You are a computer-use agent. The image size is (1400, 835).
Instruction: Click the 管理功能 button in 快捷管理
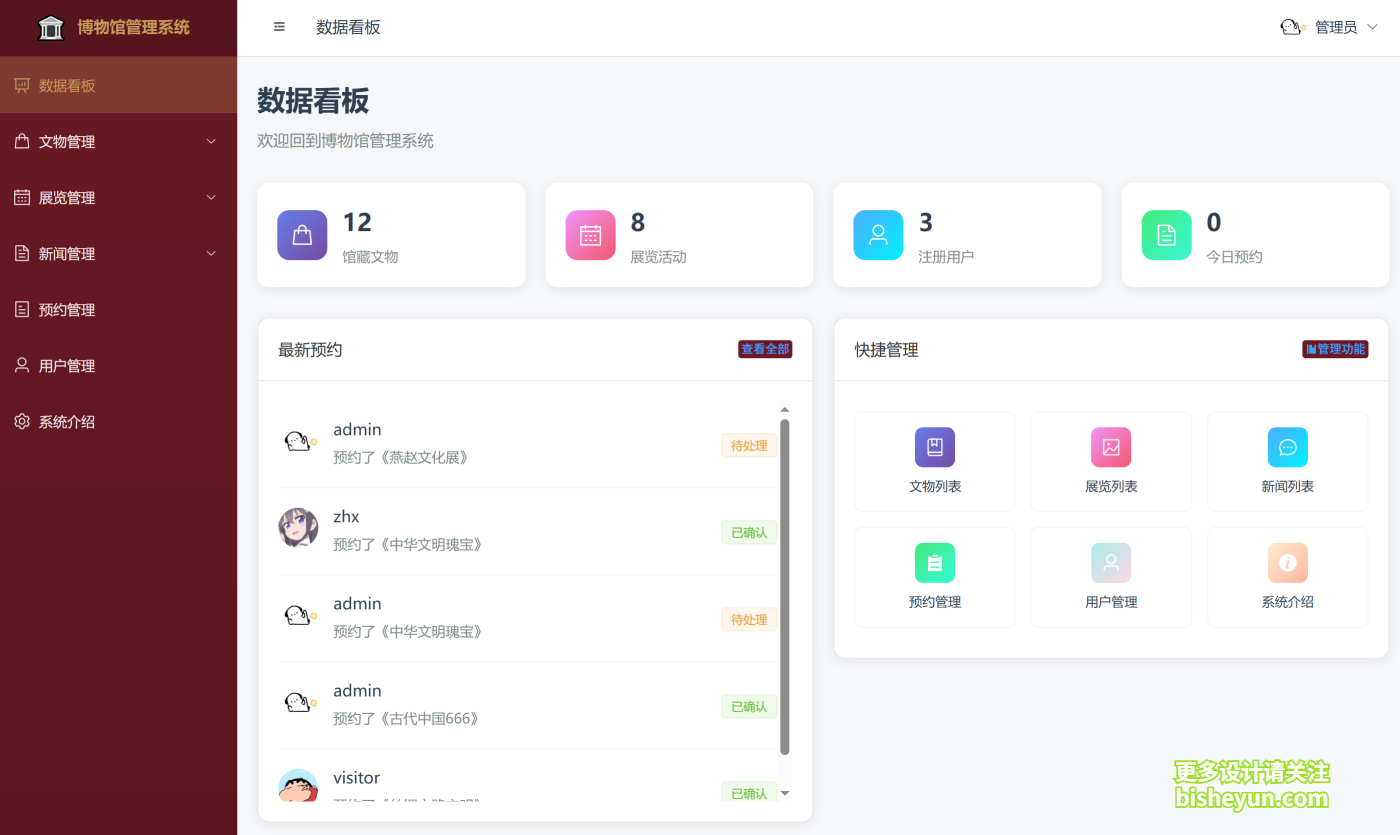[1334, 348]
